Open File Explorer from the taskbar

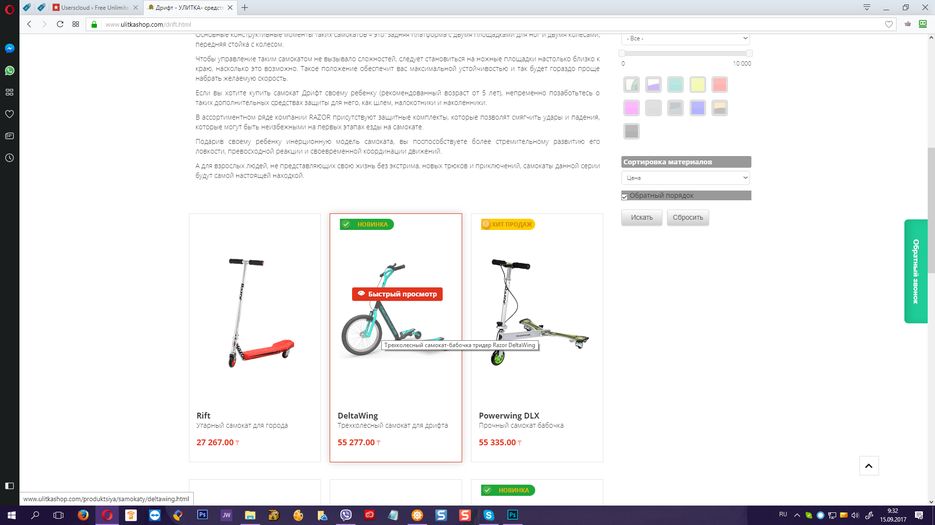(250, 515)
